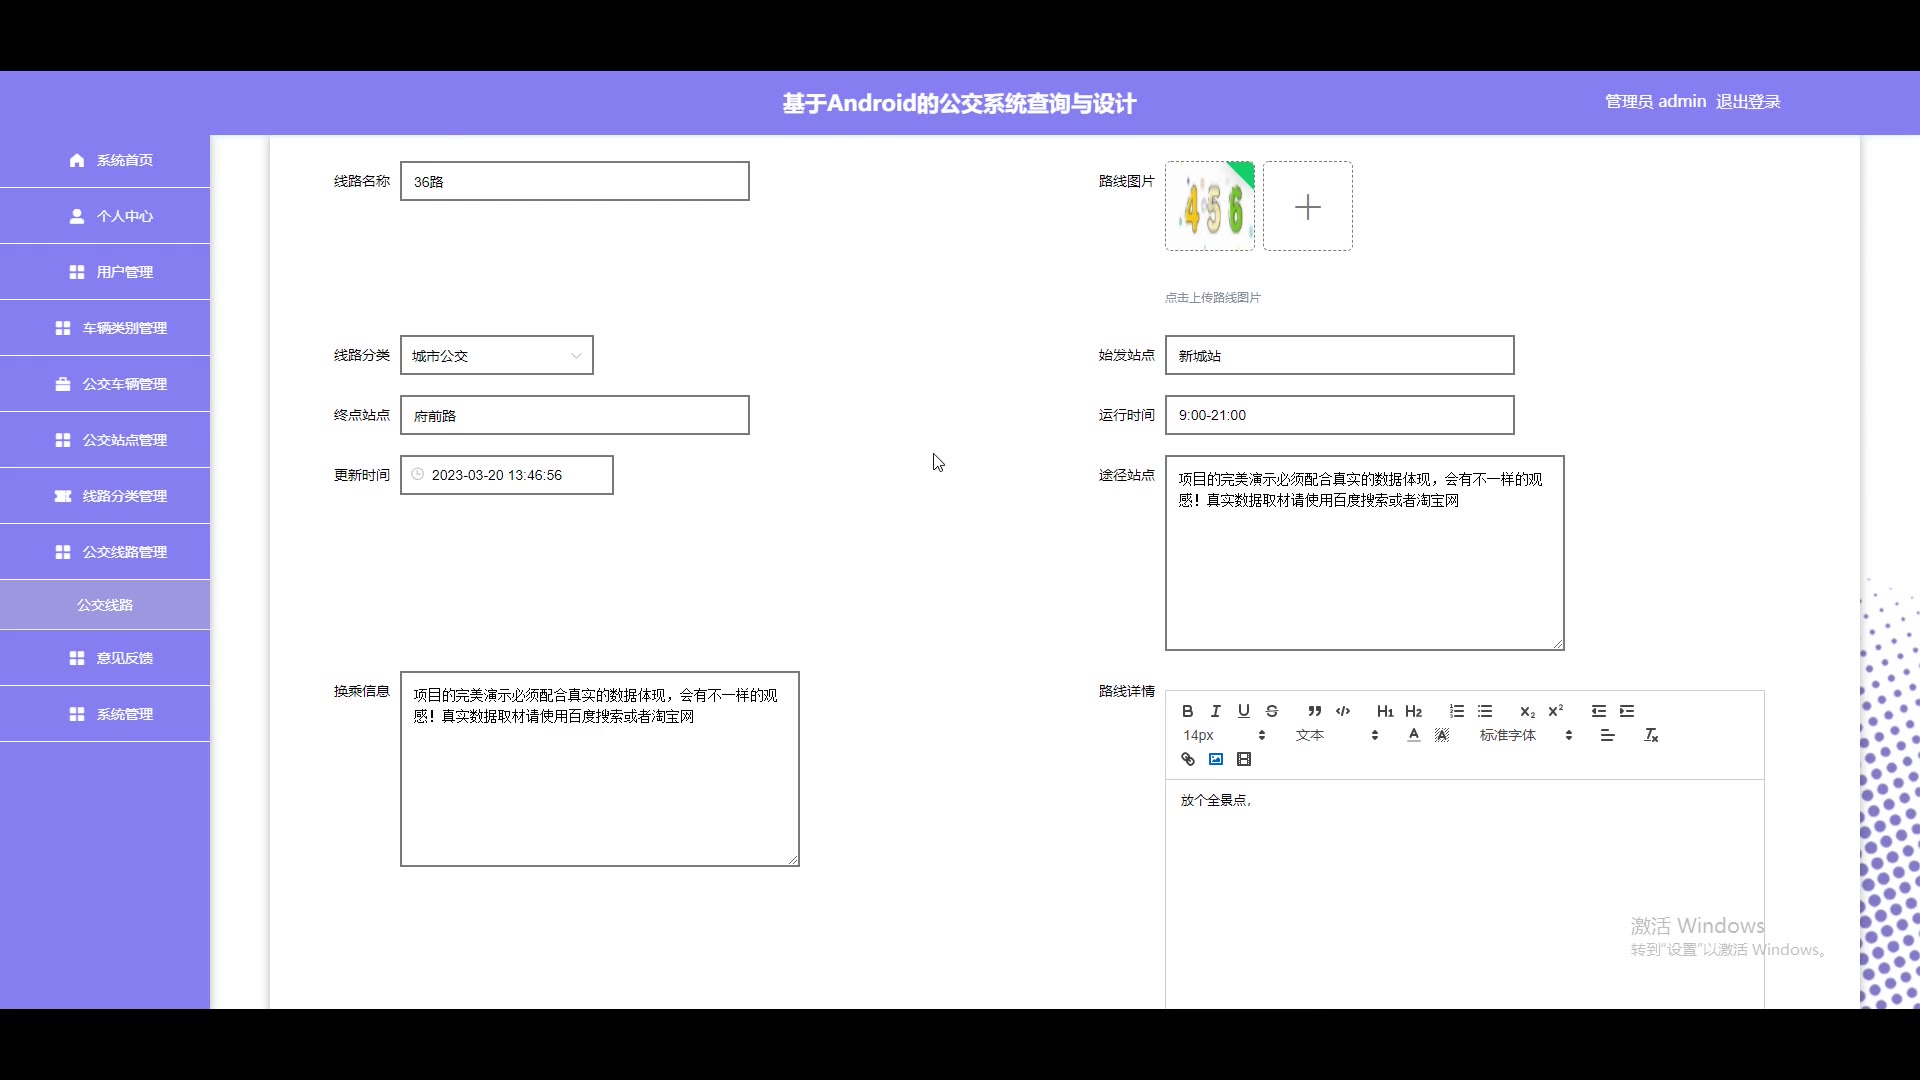Pick the text color in editor toolbar
This screenshot has width=1920, height=1080.
(1413, 735)
